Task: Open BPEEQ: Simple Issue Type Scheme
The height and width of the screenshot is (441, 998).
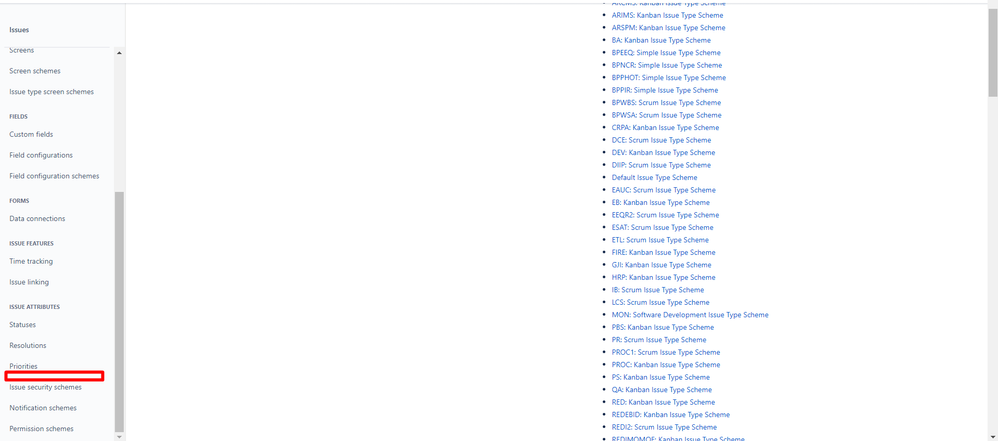Action: pos(666,53)
